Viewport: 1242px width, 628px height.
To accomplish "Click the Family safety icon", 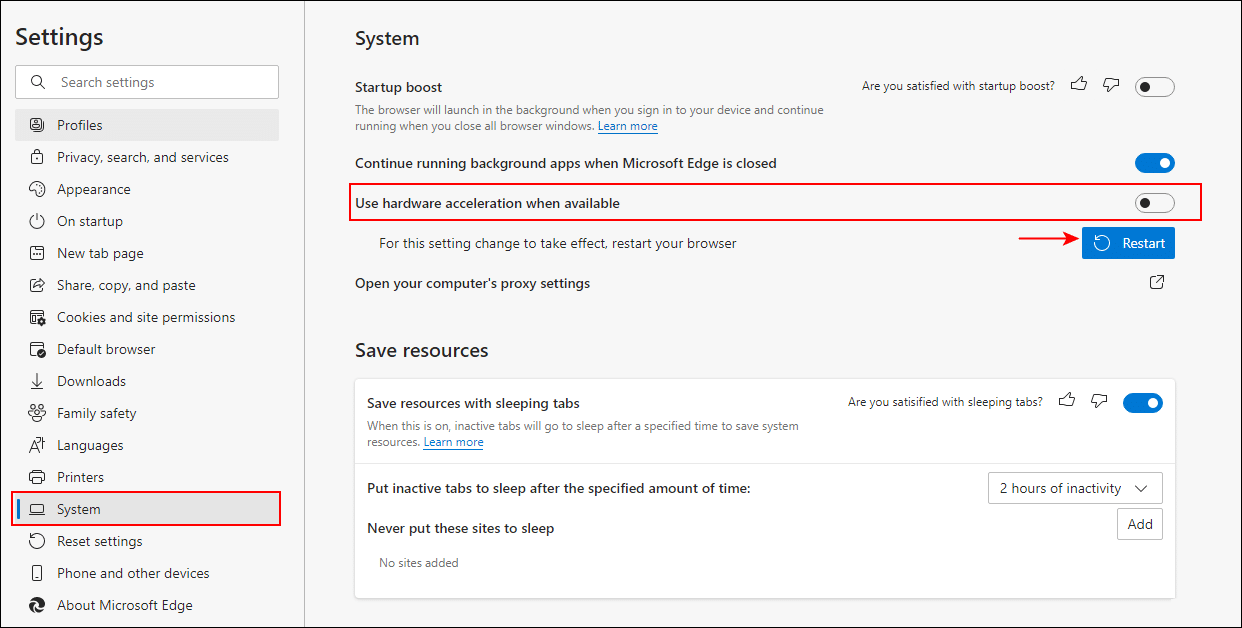I will tap(37, 413).
